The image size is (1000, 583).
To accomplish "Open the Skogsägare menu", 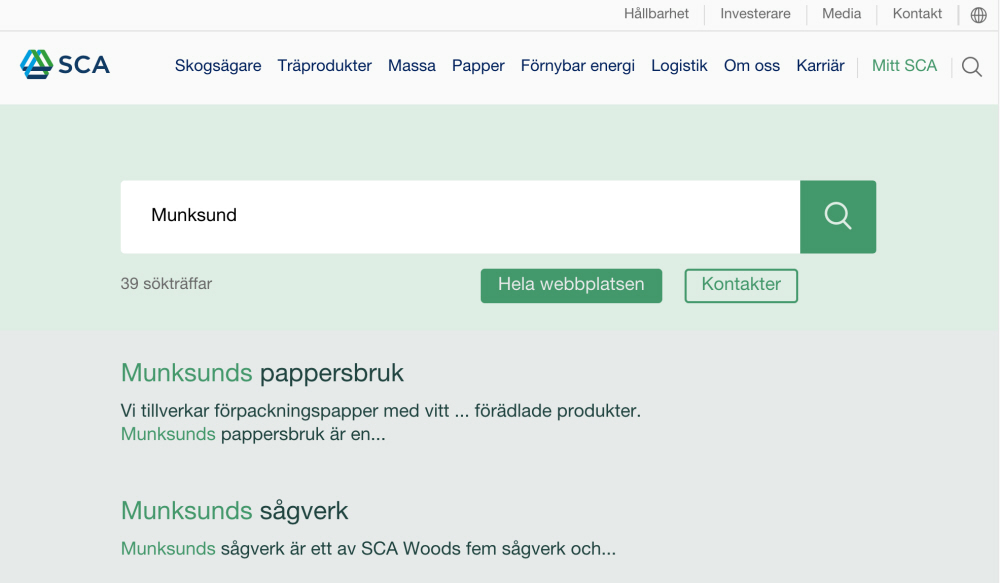I will pos(218,66).
